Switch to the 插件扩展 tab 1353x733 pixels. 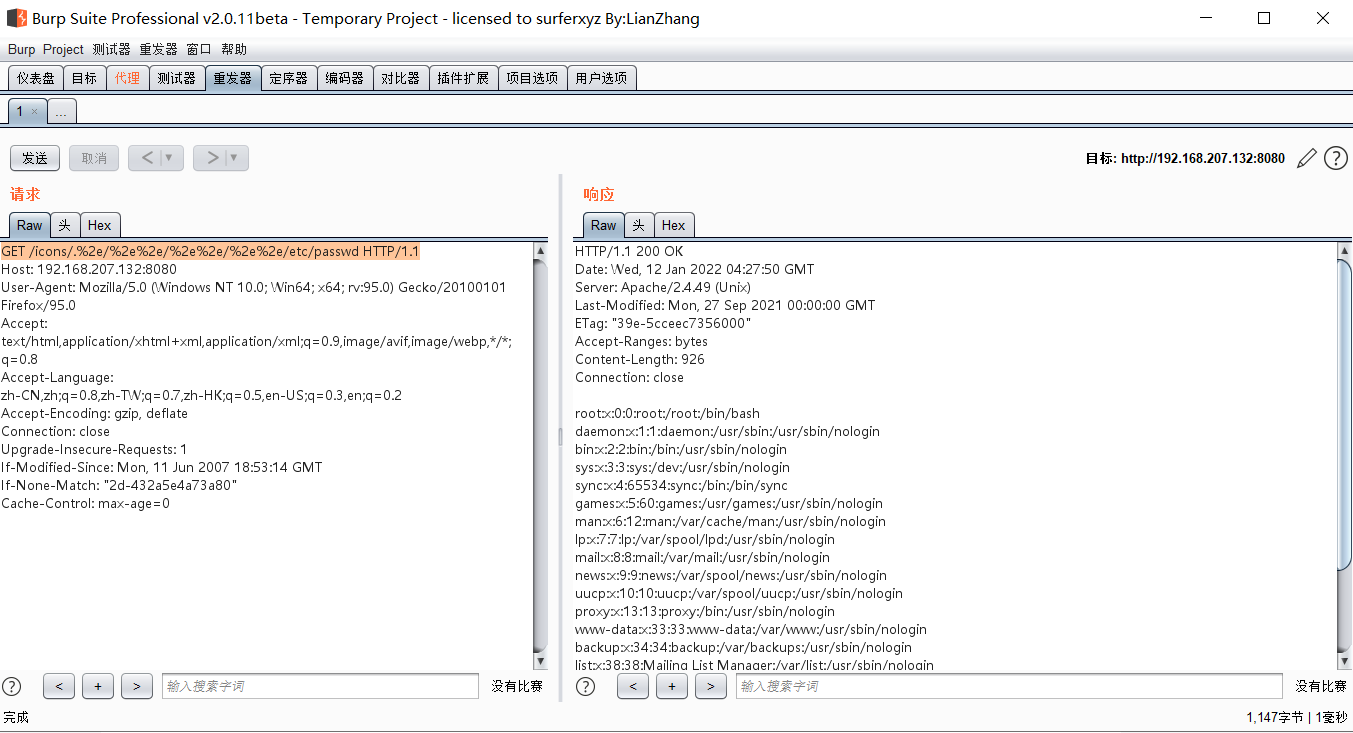[463, 78]
